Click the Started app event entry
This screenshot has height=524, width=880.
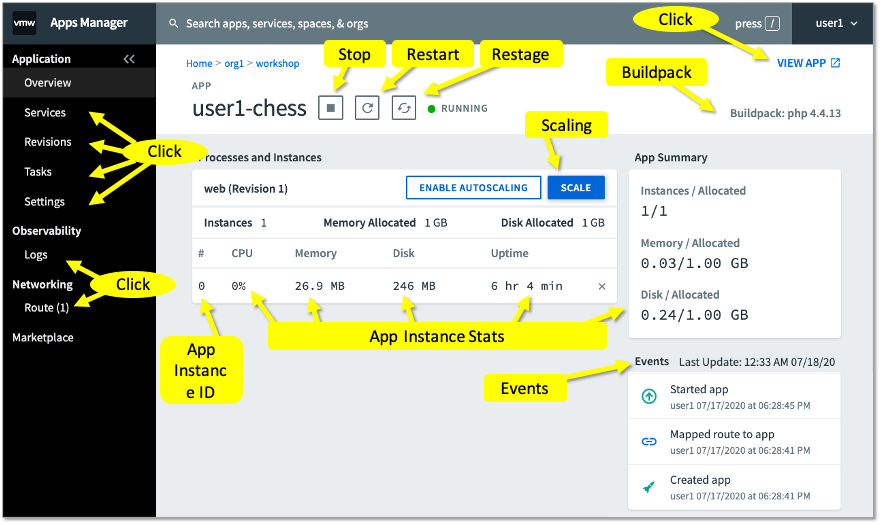click(734, 396)
